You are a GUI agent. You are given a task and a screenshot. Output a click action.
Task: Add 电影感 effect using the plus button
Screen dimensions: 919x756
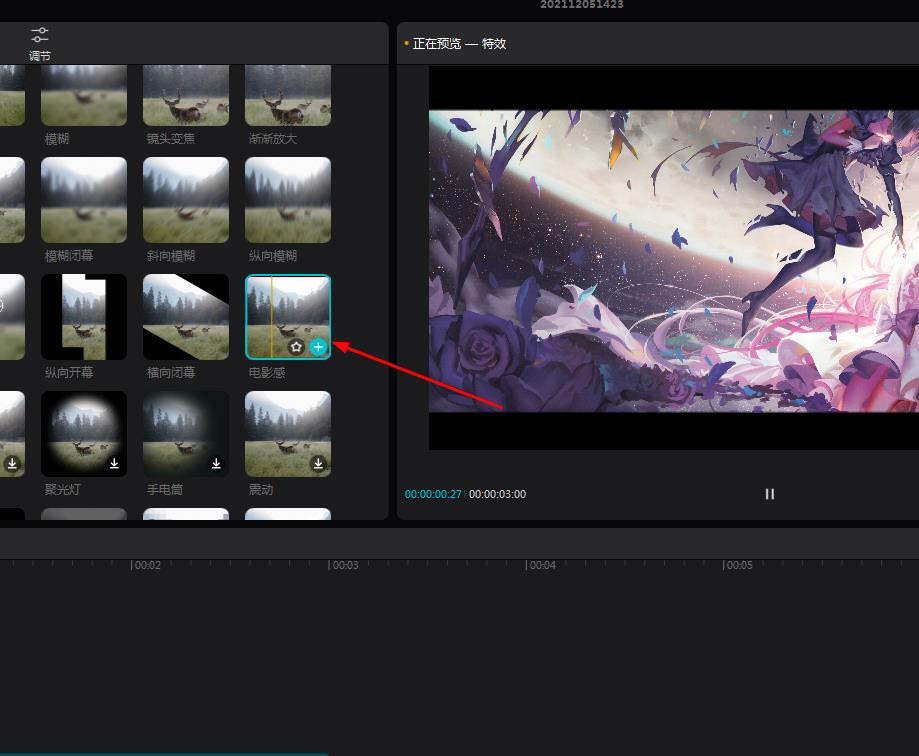(x=318, y=347)
